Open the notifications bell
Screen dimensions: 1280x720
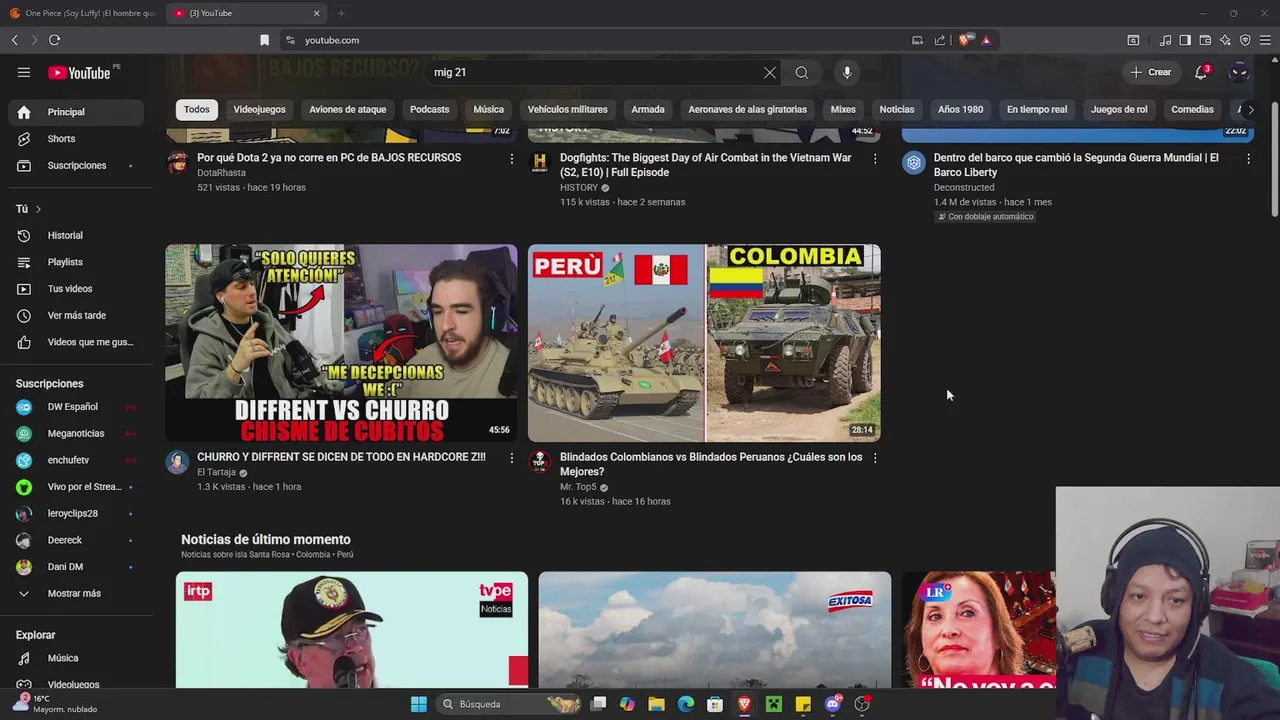[1201, 72]
